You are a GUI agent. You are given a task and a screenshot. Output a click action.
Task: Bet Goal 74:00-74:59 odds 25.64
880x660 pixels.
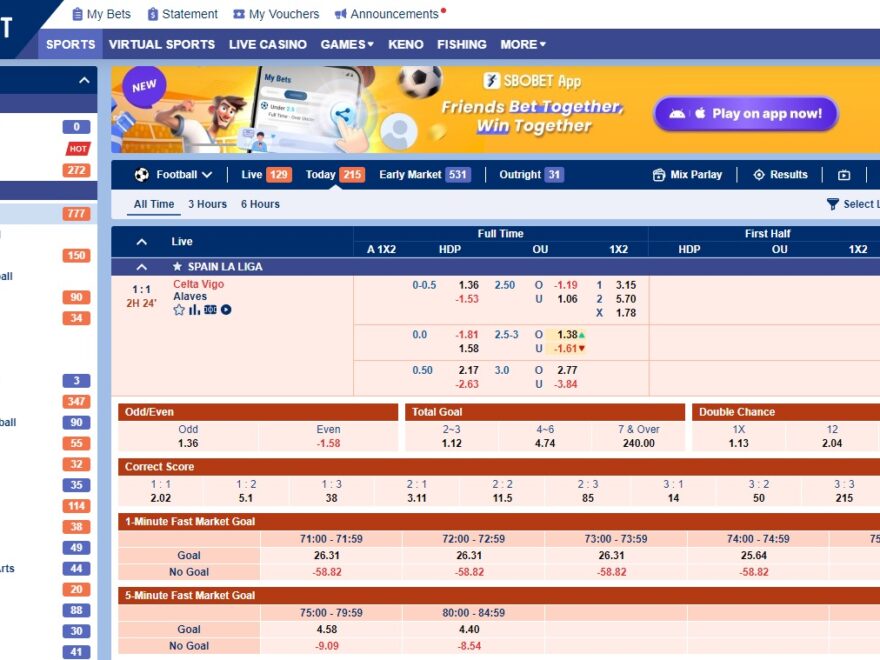tap(754, 556)
